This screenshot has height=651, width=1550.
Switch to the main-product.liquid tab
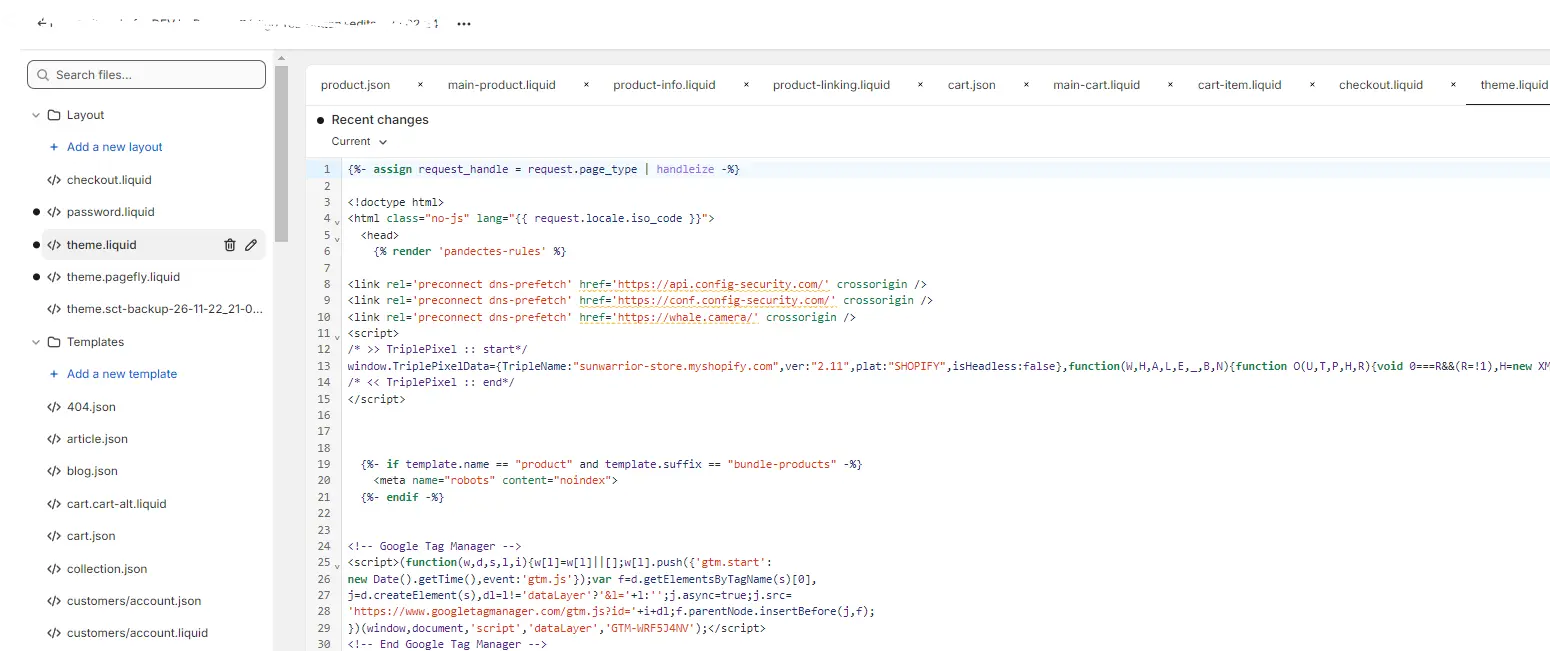(x=502, y=85)
